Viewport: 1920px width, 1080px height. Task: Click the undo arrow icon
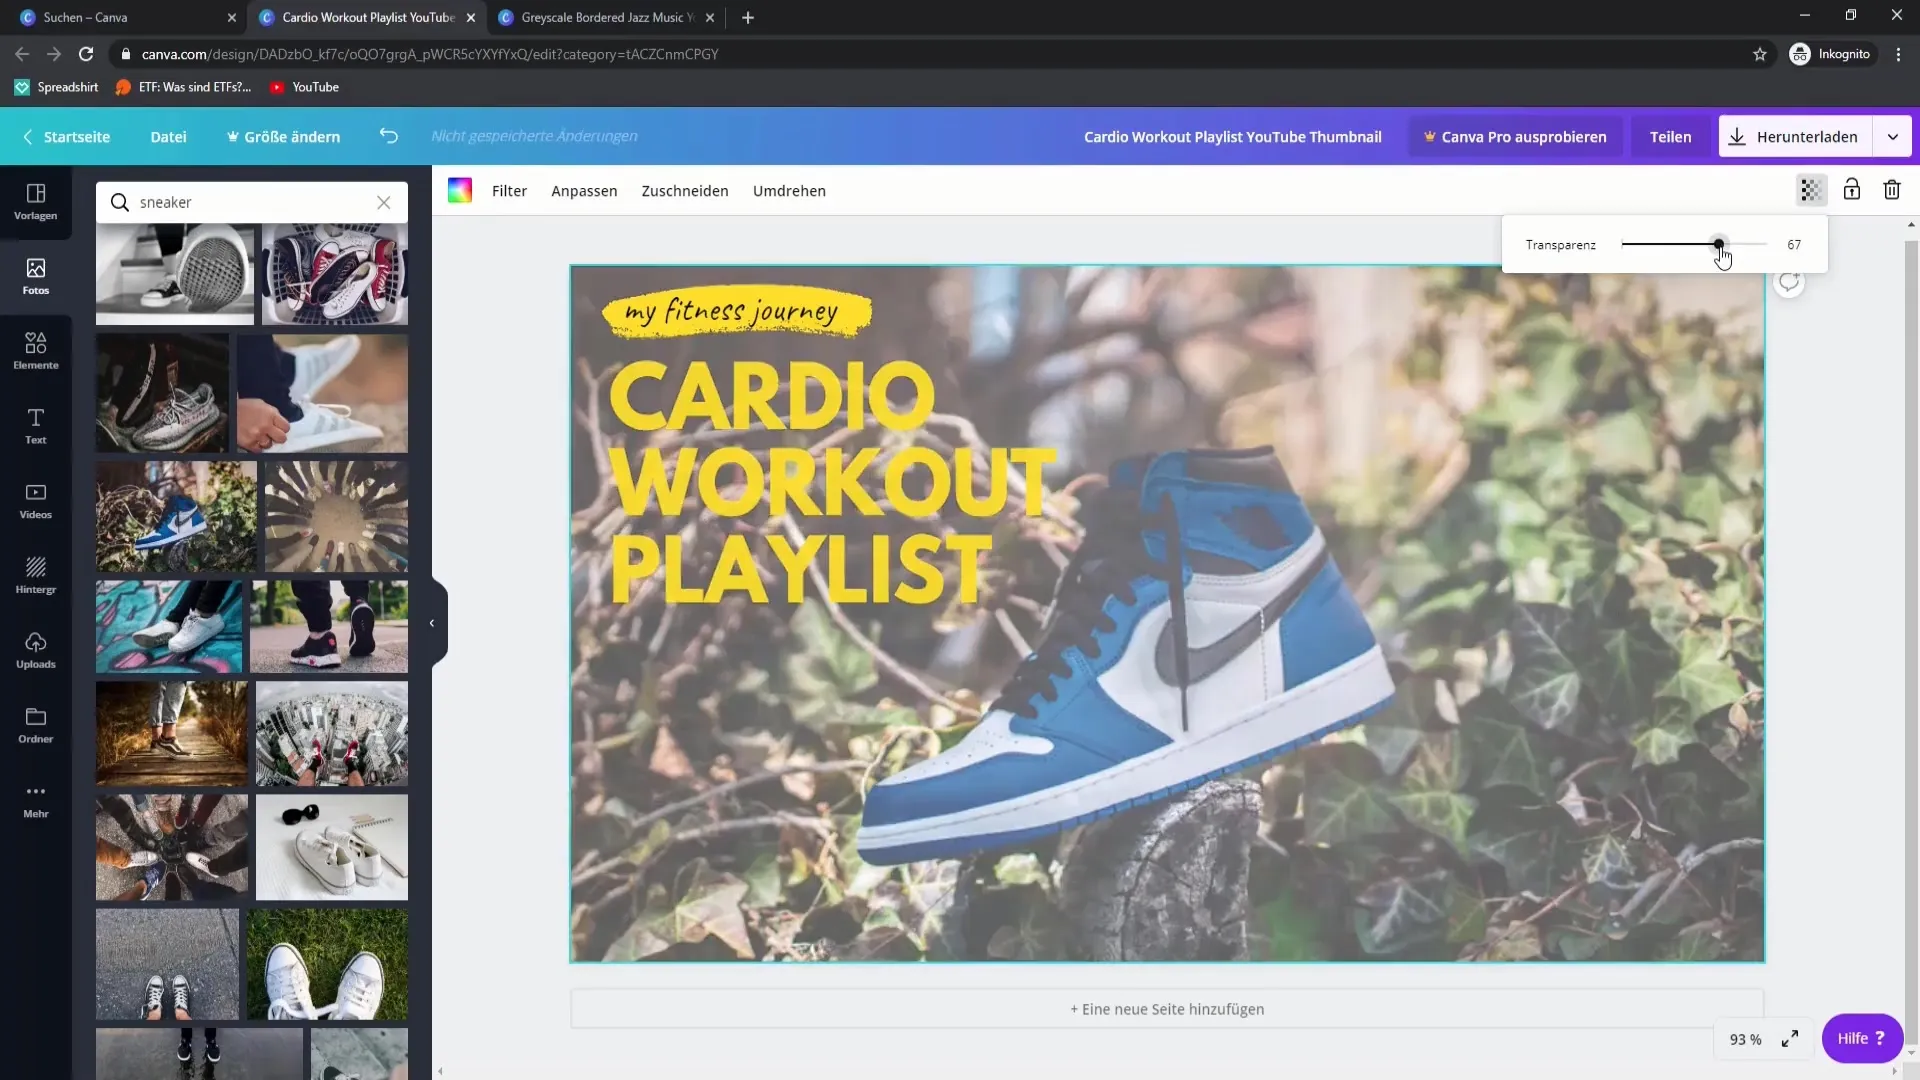(x=389, y=136)
